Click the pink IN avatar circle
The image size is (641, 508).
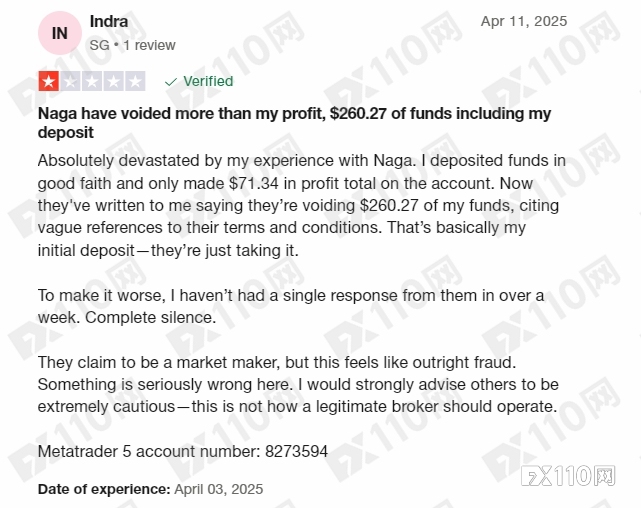pos(60,33)
